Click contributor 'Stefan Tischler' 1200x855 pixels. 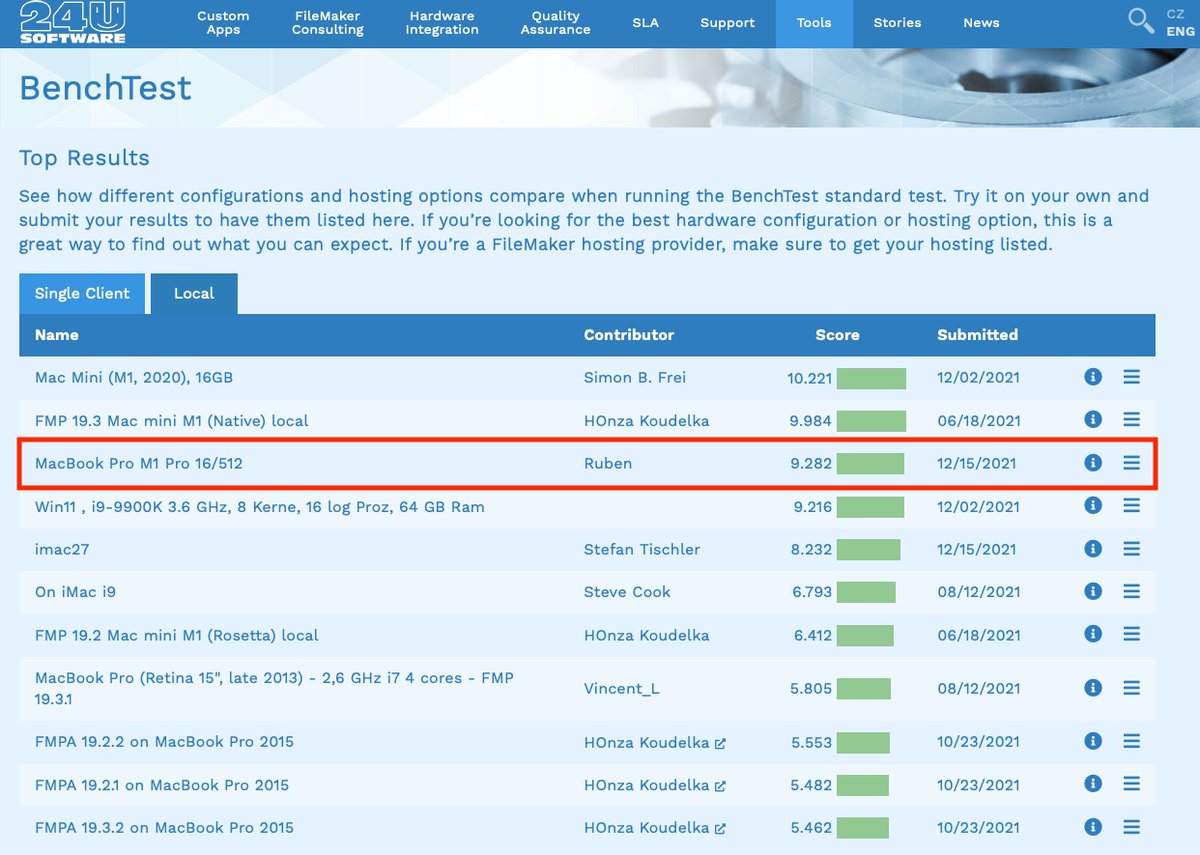[x=642, y=550]
